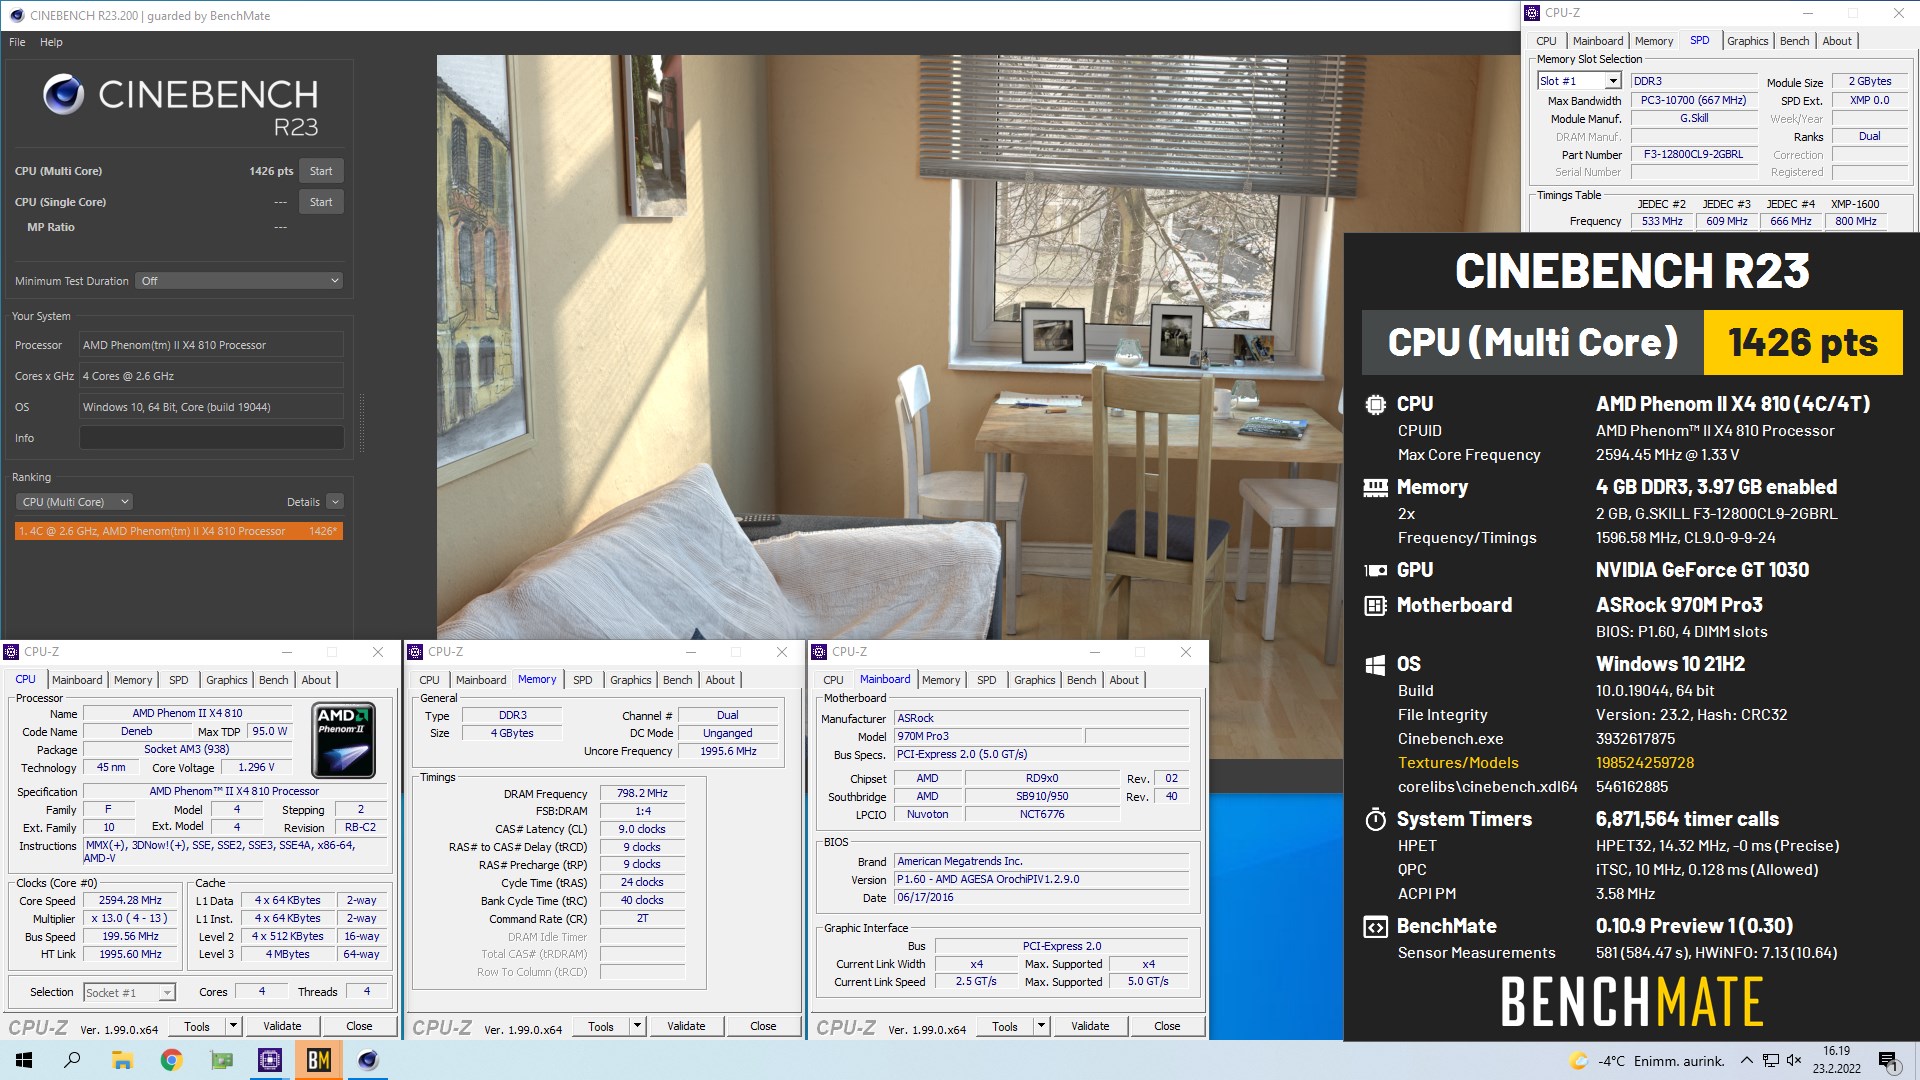The image size is (1920, 1080).
Task: Open Tools arrow in CPU tab window
Action: [x=233, y=1026]
